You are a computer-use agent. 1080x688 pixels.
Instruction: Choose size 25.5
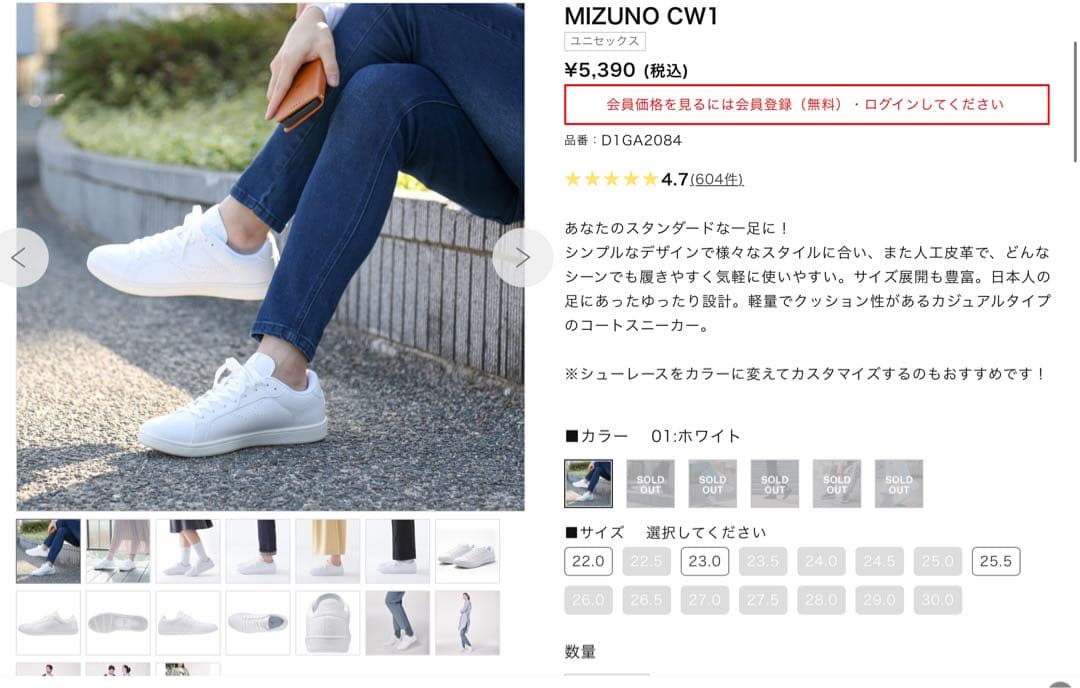tap(996, 561)
